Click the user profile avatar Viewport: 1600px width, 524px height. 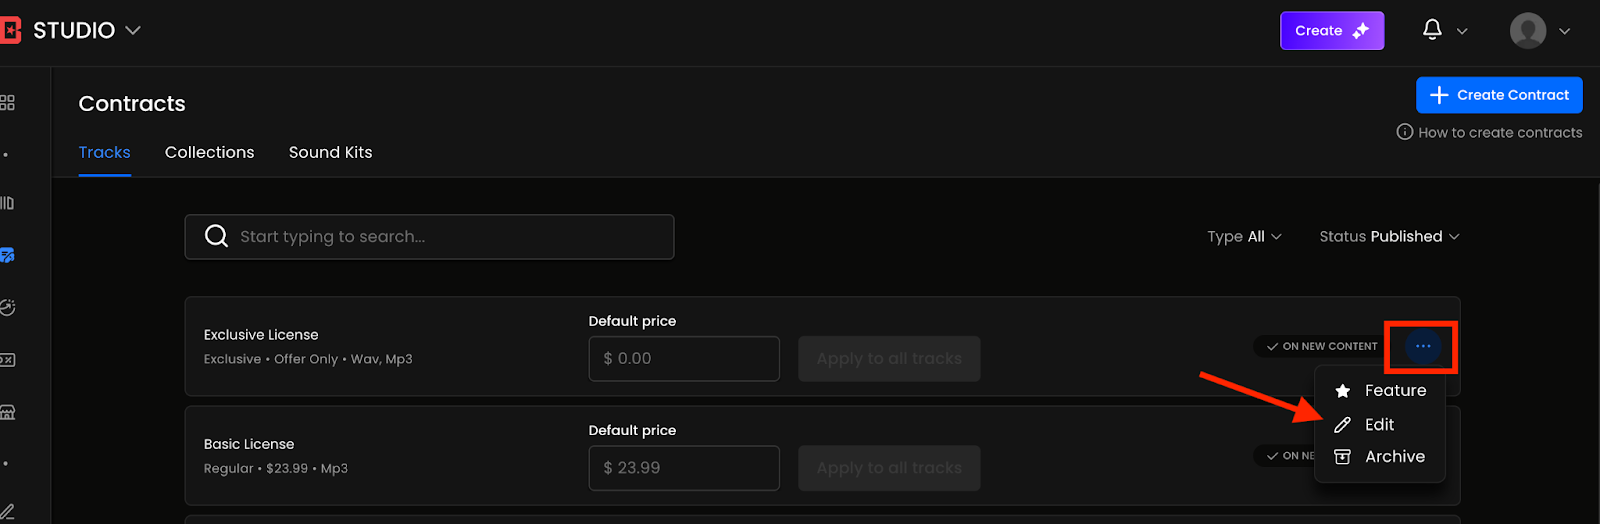[1527, 30]
